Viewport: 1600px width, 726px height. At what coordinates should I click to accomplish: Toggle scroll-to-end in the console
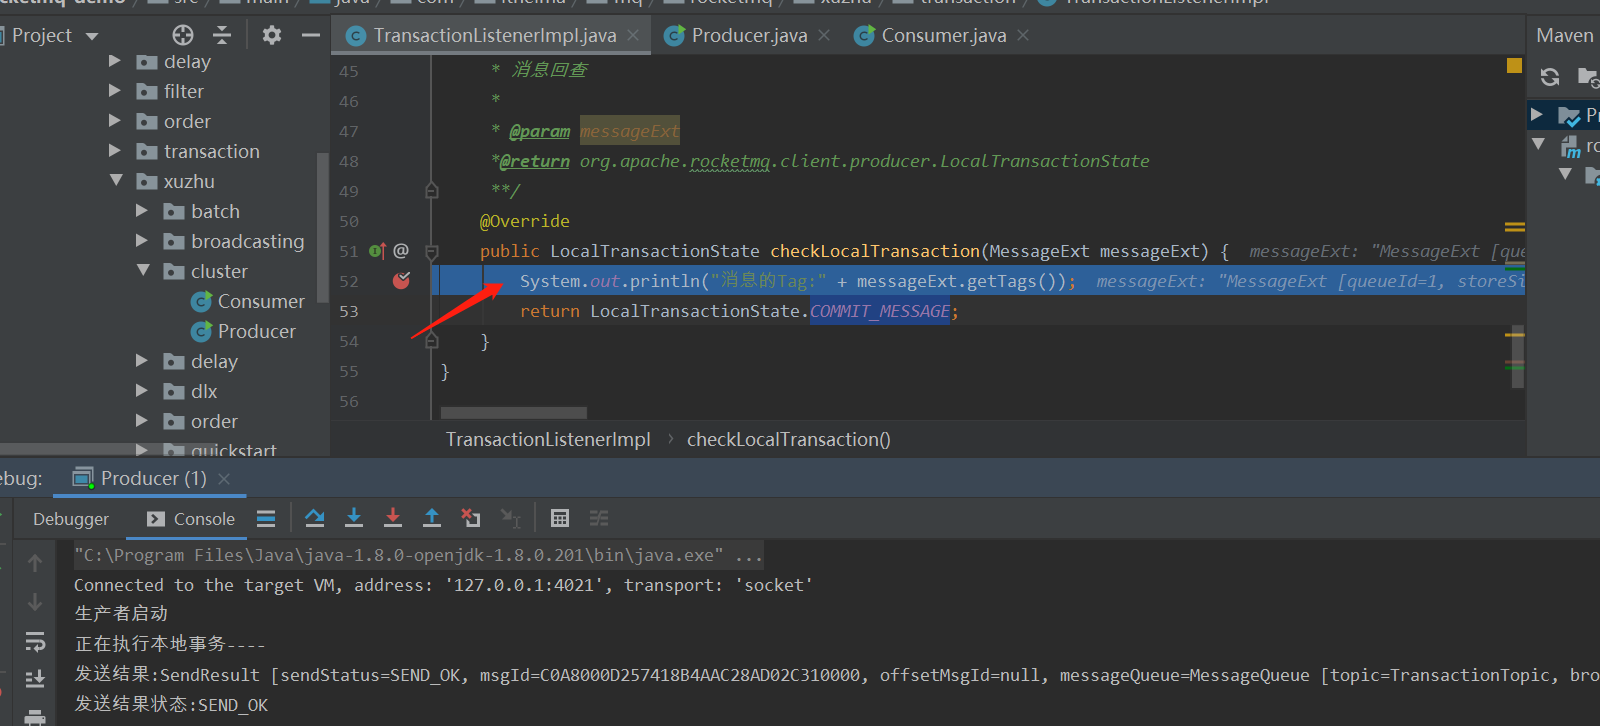(x=35, y=679)
